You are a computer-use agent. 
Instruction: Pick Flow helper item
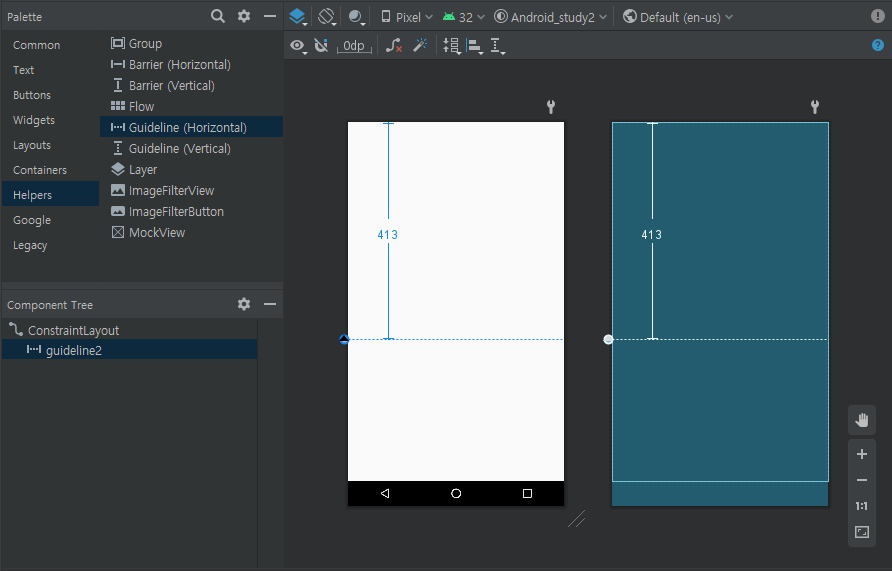[x=191, y=106]
